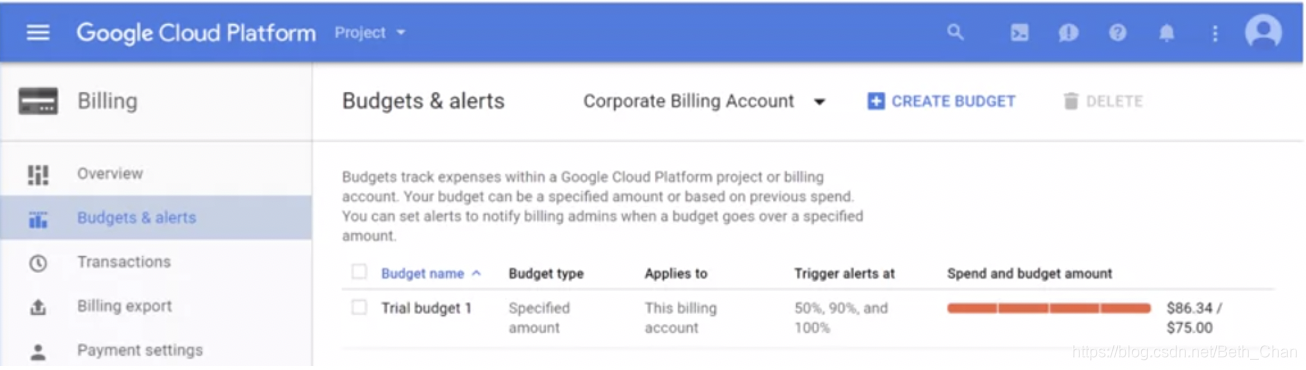Click the Budgets & alerts chart icon
This screenshot has width=1306, height=370.
(38, 219)
